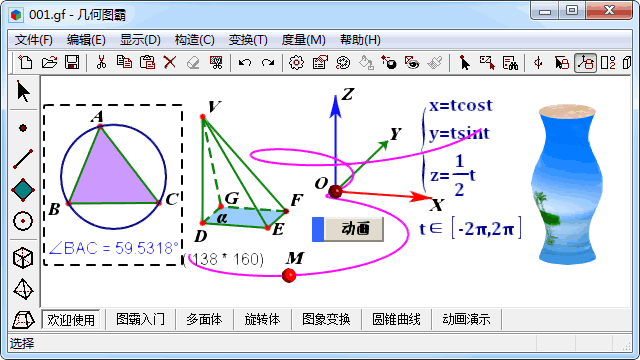Open the settings gear toolbar icon

(296, 63)
